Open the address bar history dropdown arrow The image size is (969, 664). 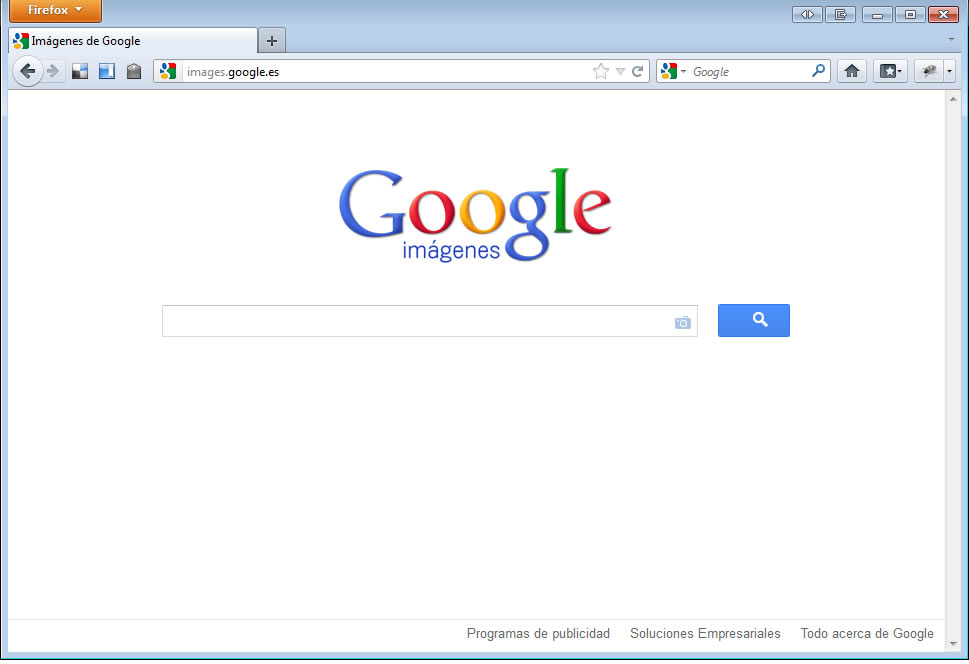620,72
